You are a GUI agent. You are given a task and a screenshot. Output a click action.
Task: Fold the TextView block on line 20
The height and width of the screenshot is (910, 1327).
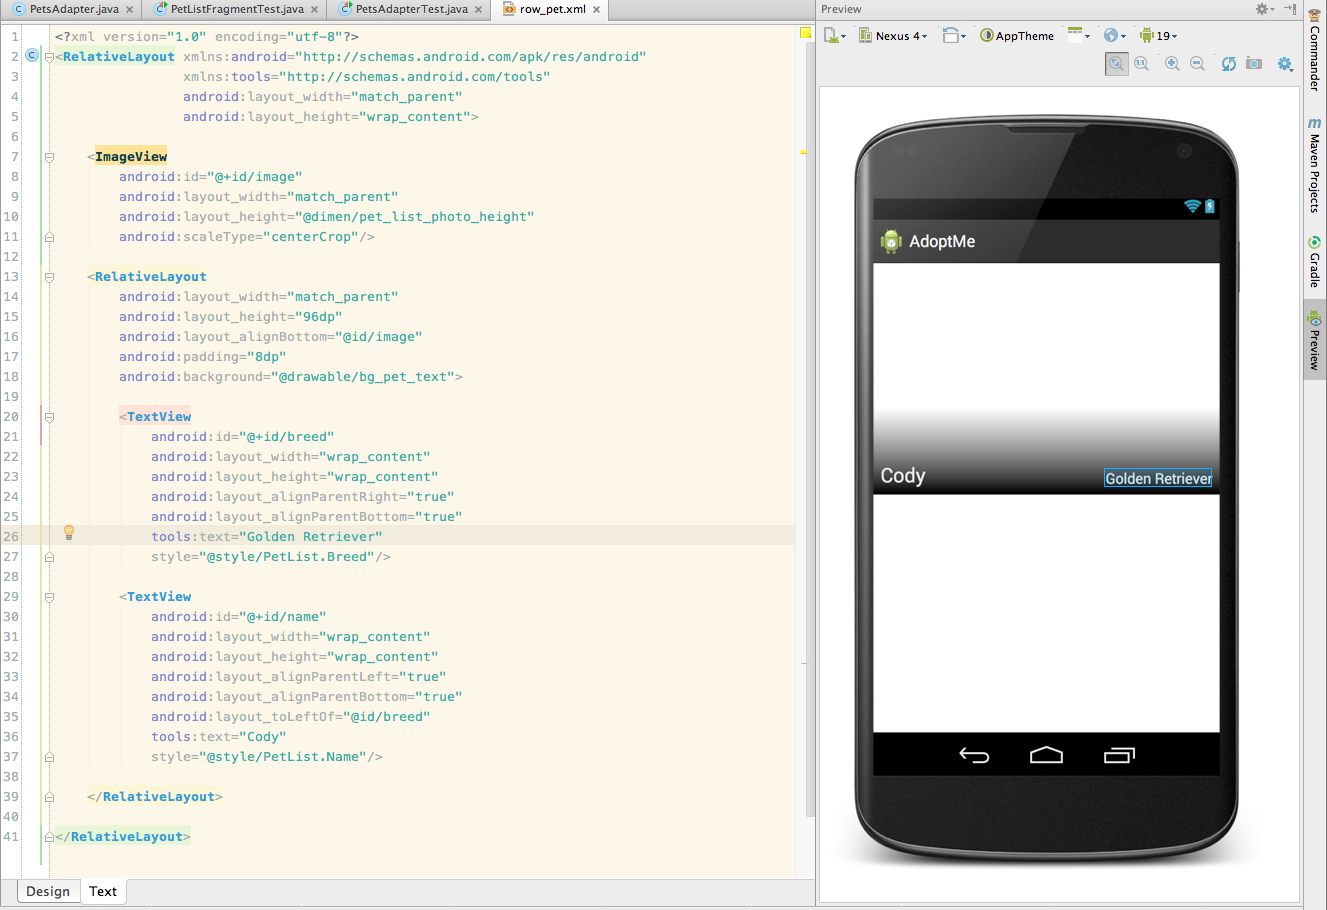(x=49, y=417)
